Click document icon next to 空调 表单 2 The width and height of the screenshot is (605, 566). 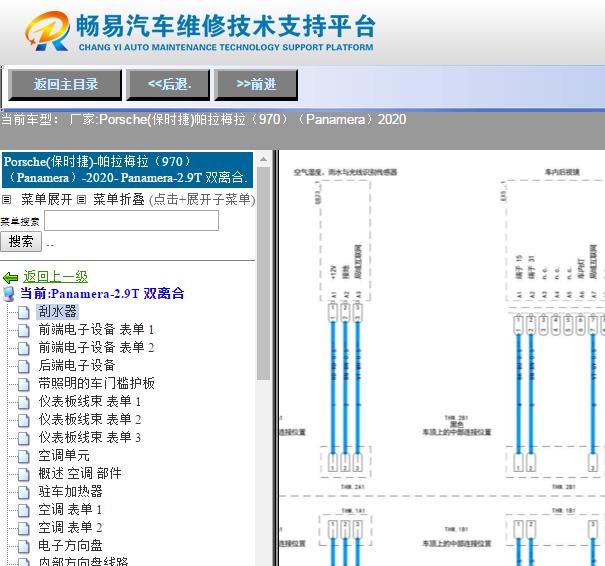24,528
